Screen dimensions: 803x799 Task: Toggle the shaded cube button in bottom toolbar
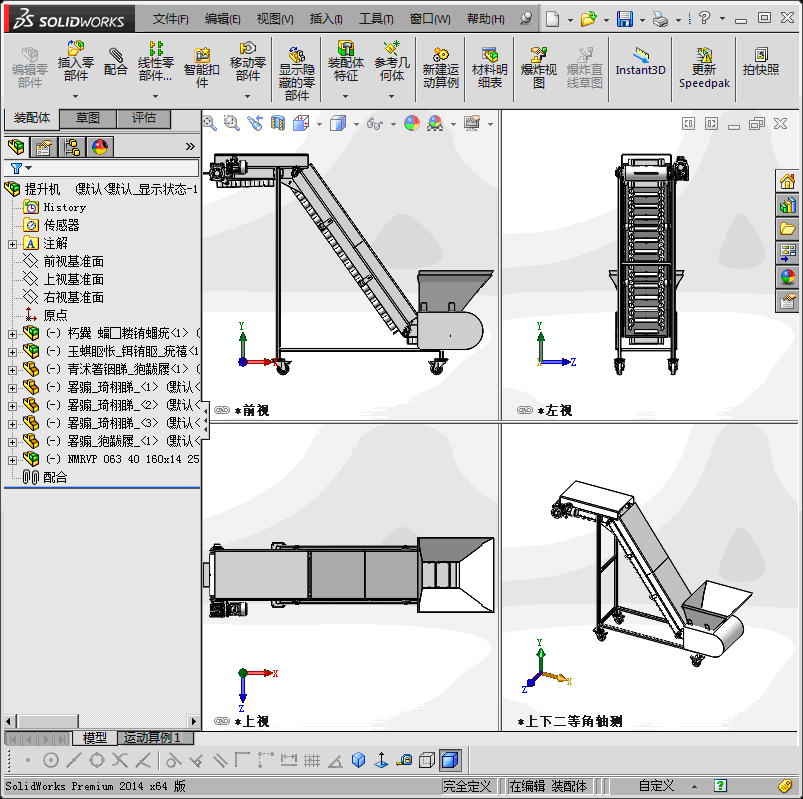pyautogui.click(x=450, y=760)
